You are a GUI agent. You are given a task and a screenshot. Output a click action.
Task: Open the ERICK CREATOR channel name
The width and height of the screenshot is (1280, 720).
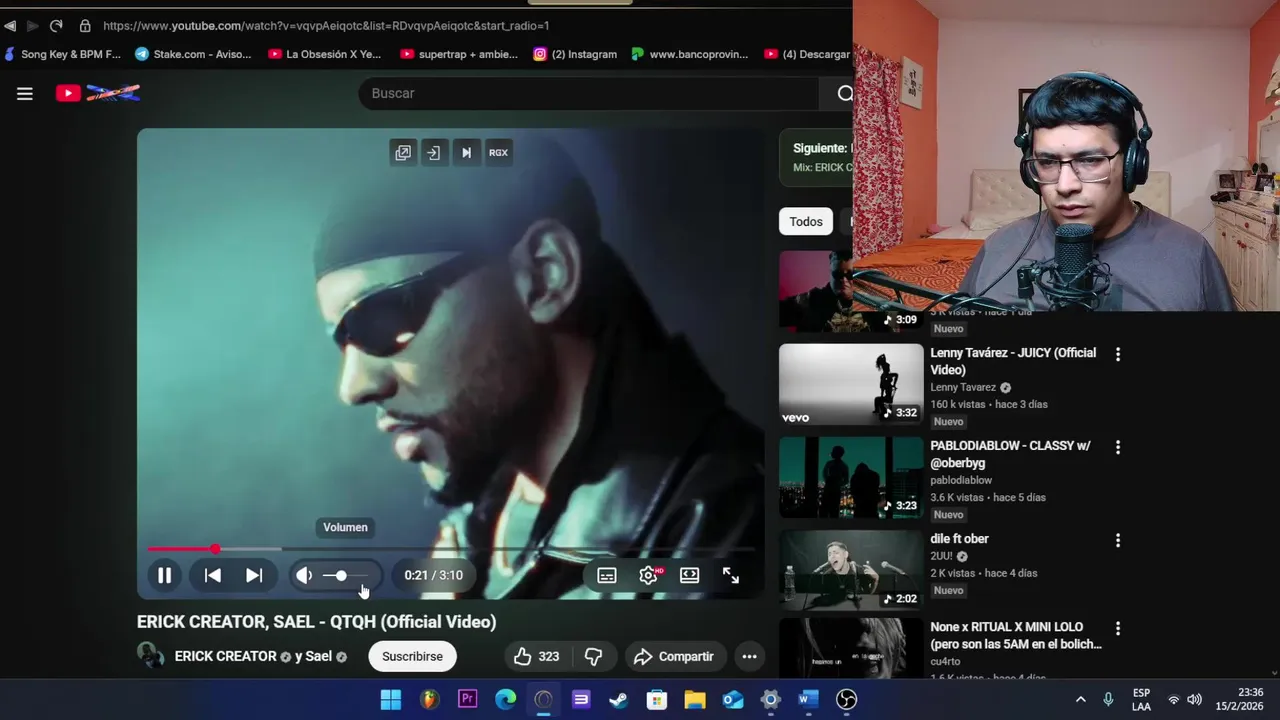click(x=225, y=656)
